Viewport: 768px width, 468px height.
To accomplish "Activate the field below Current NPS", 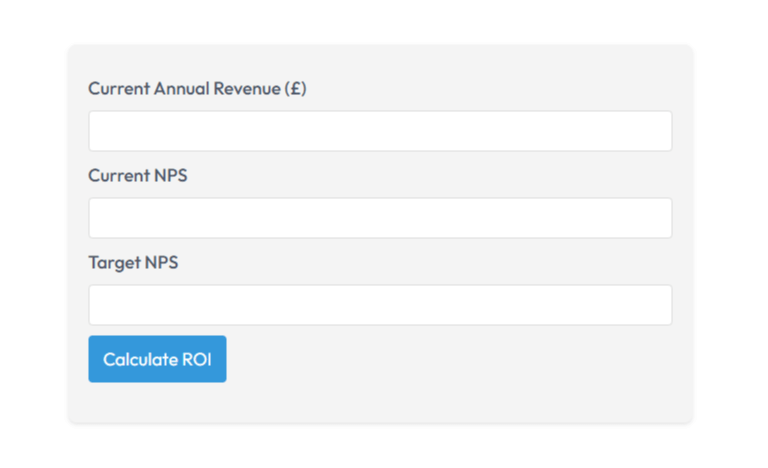I will click(380, 218).
